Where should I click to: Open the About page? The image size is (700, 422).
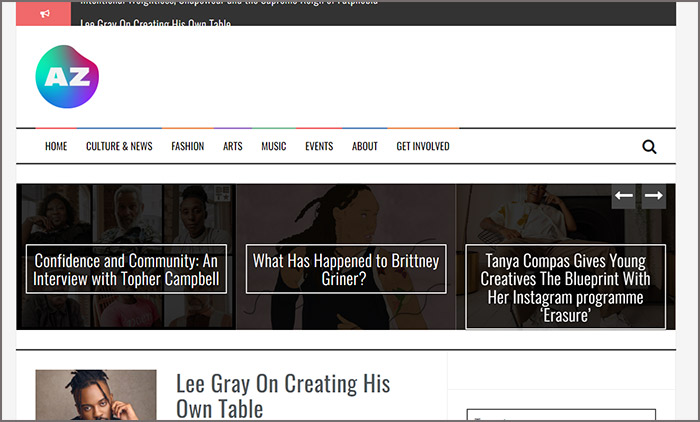(365, 146)
